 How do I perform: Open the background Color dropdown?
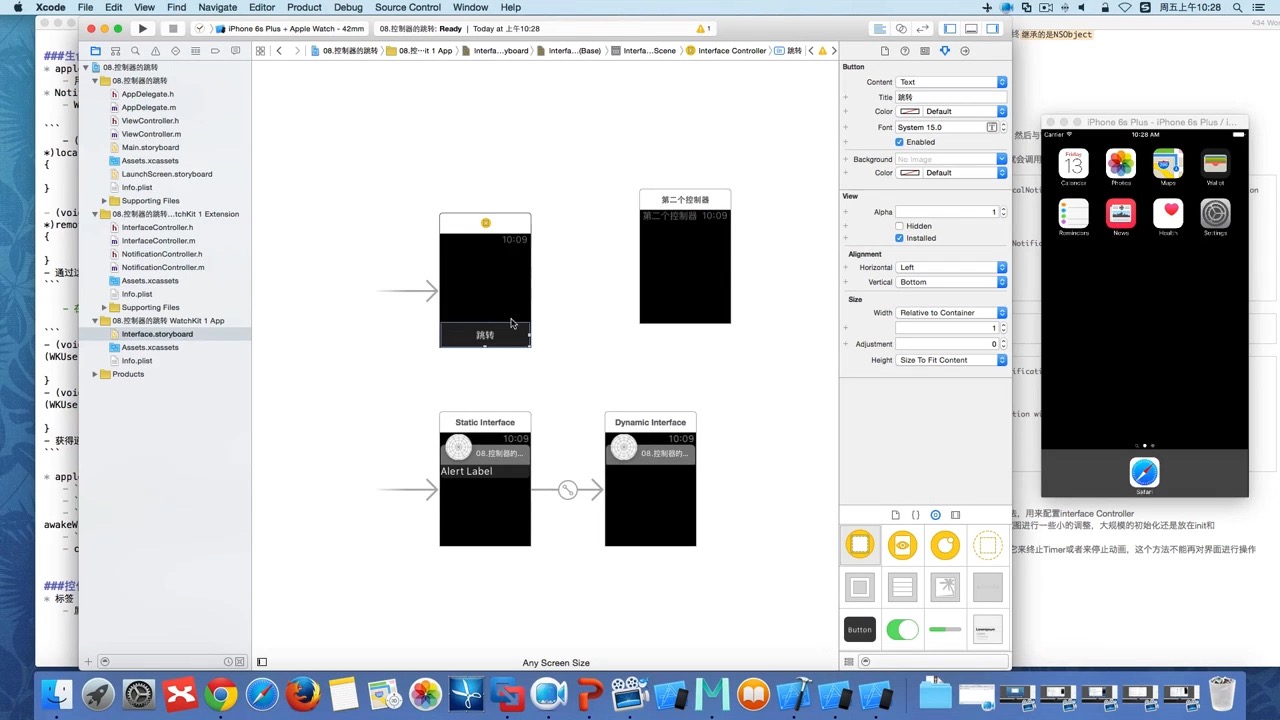point(952,173)
